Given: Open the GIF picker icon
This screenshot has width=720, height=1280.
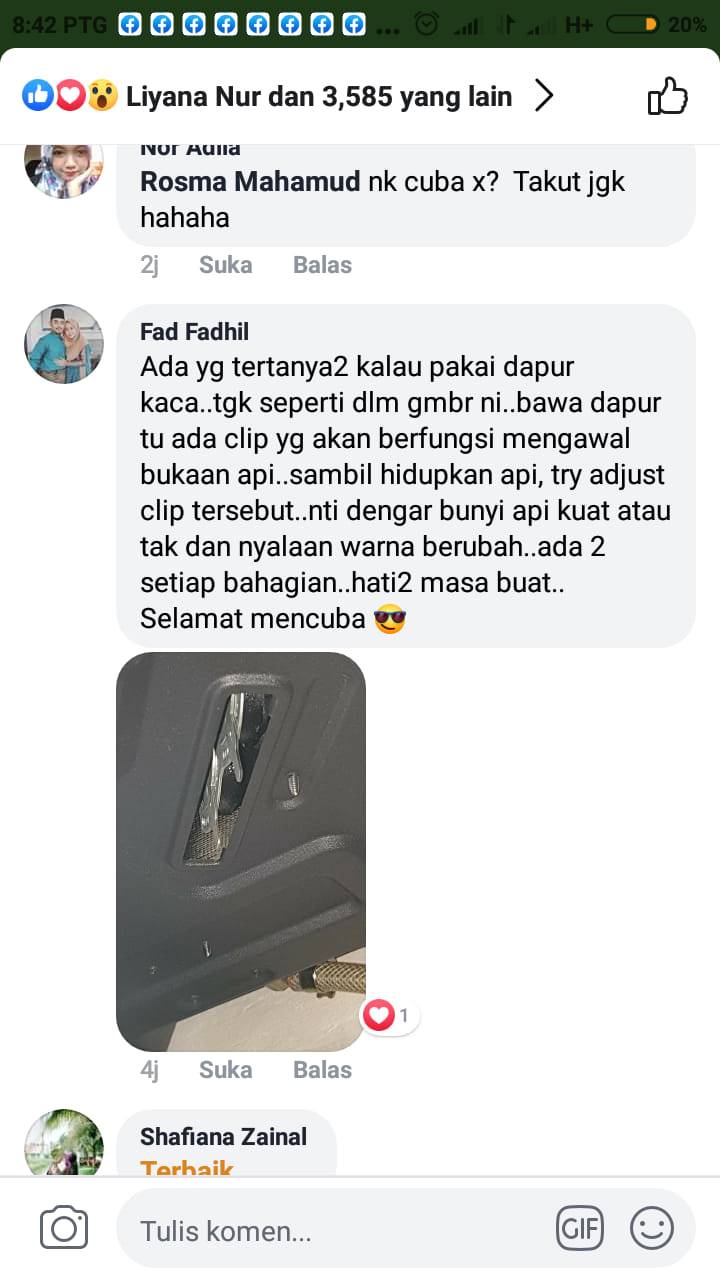Looking at the screenshot, I should 580,1229.
